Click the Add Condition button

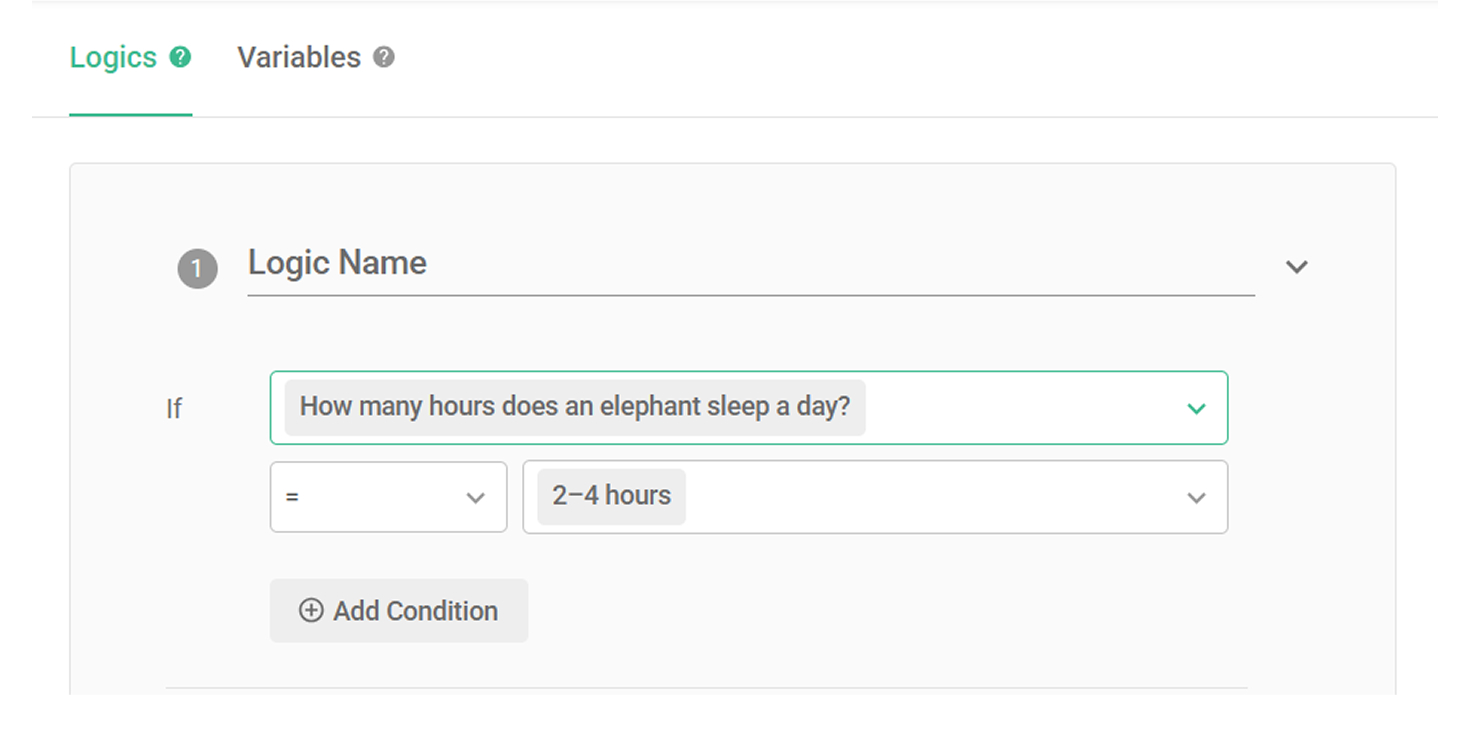398,610
